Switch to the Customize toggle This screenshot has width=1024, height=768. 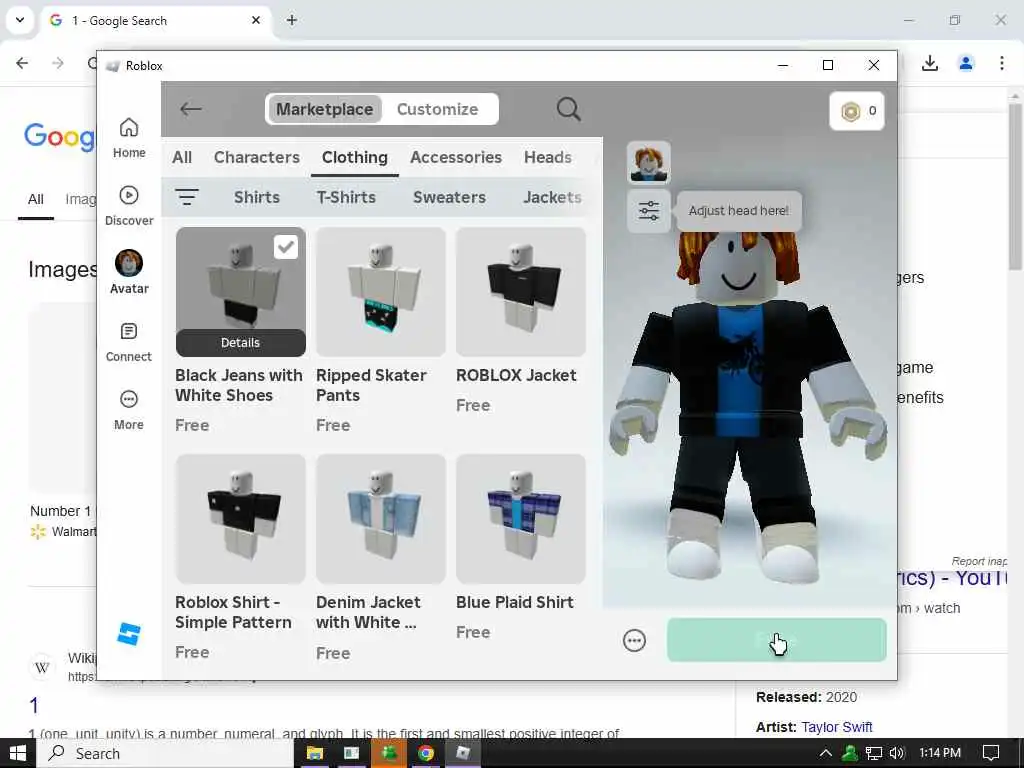438,109
